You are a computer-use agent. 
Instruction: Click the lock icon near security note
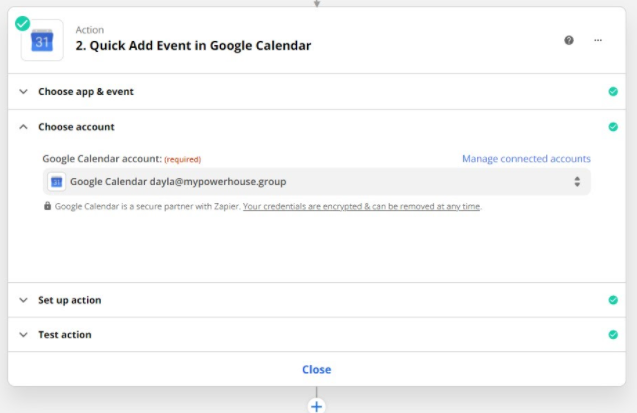click(x=47, y=206)
